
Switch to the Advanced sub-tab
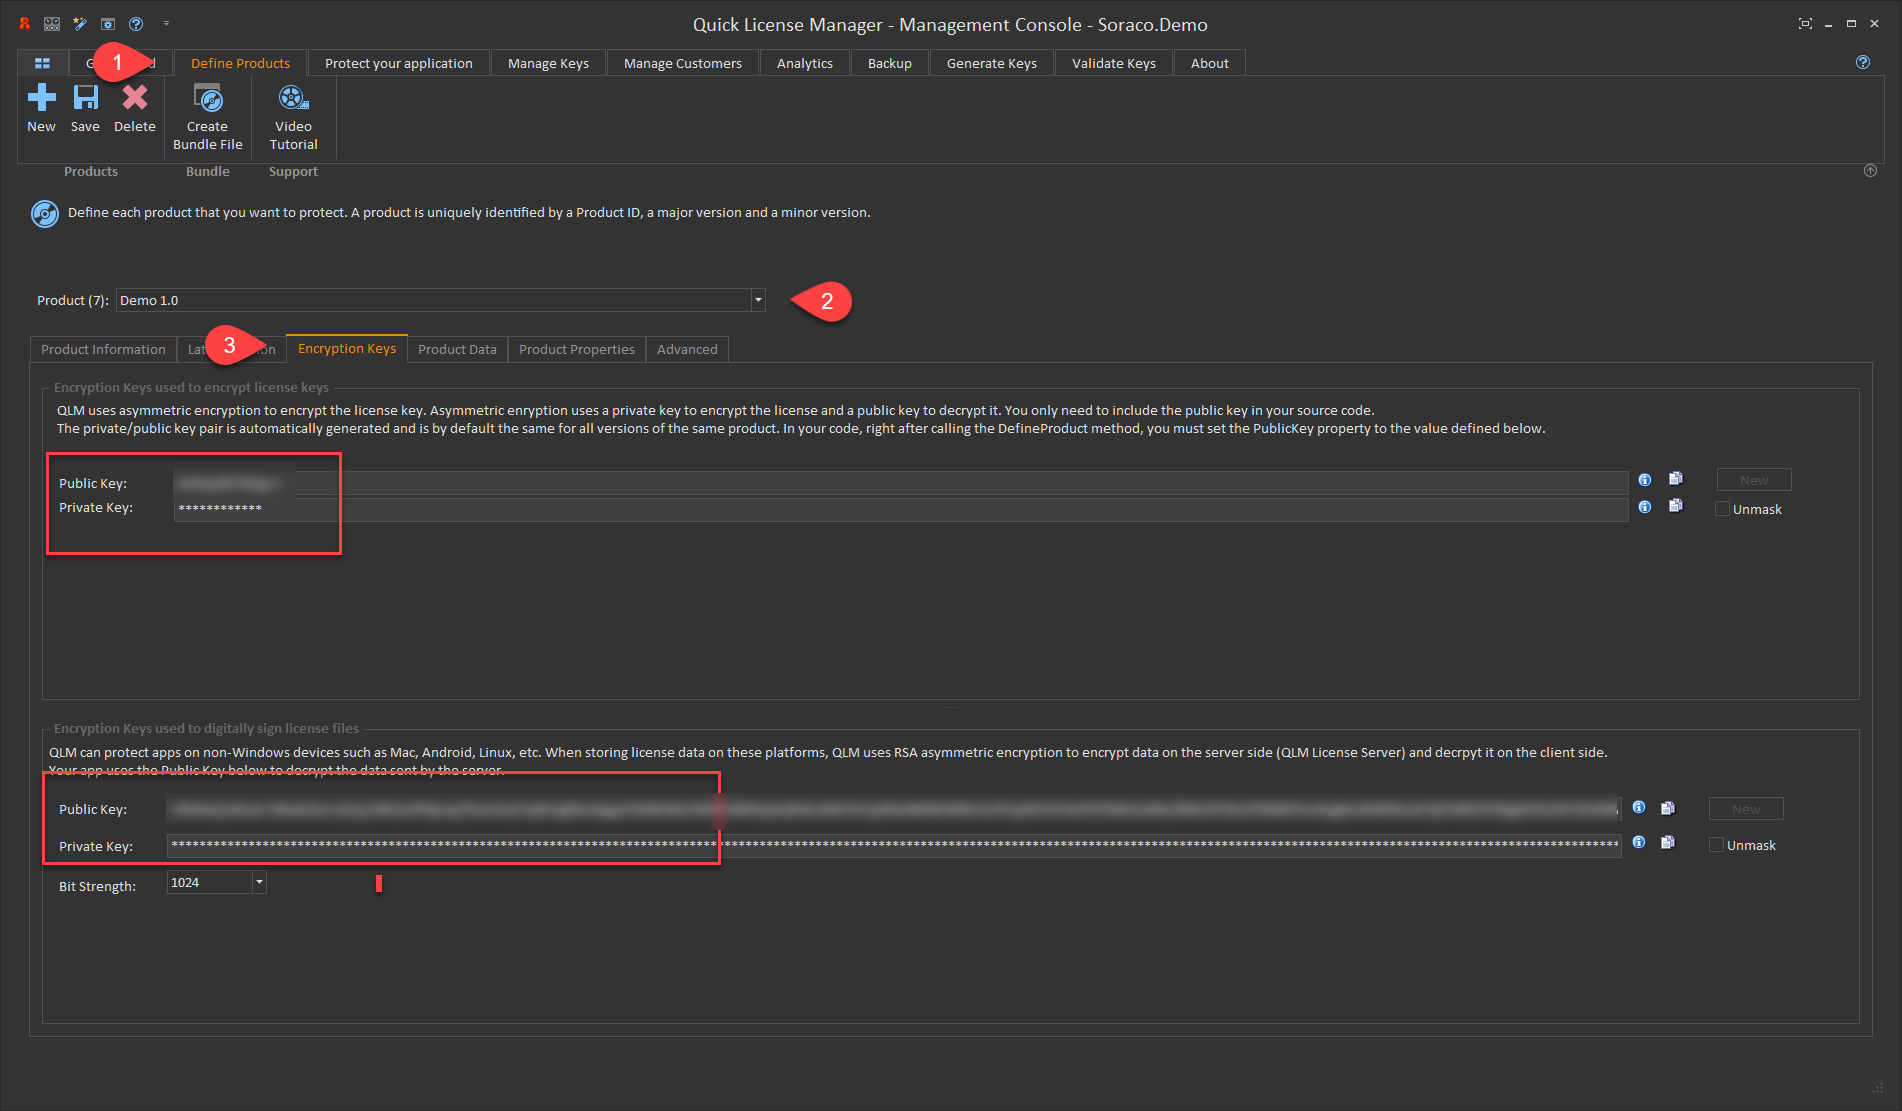tap(687, 349)
